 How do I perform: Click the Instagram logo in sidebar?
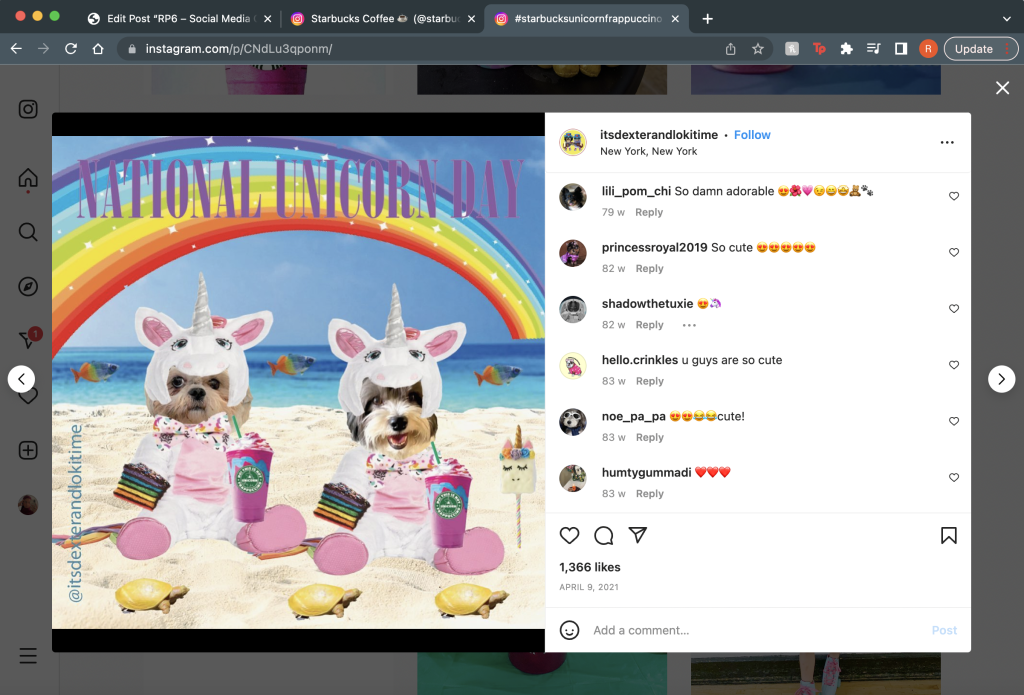28,109
